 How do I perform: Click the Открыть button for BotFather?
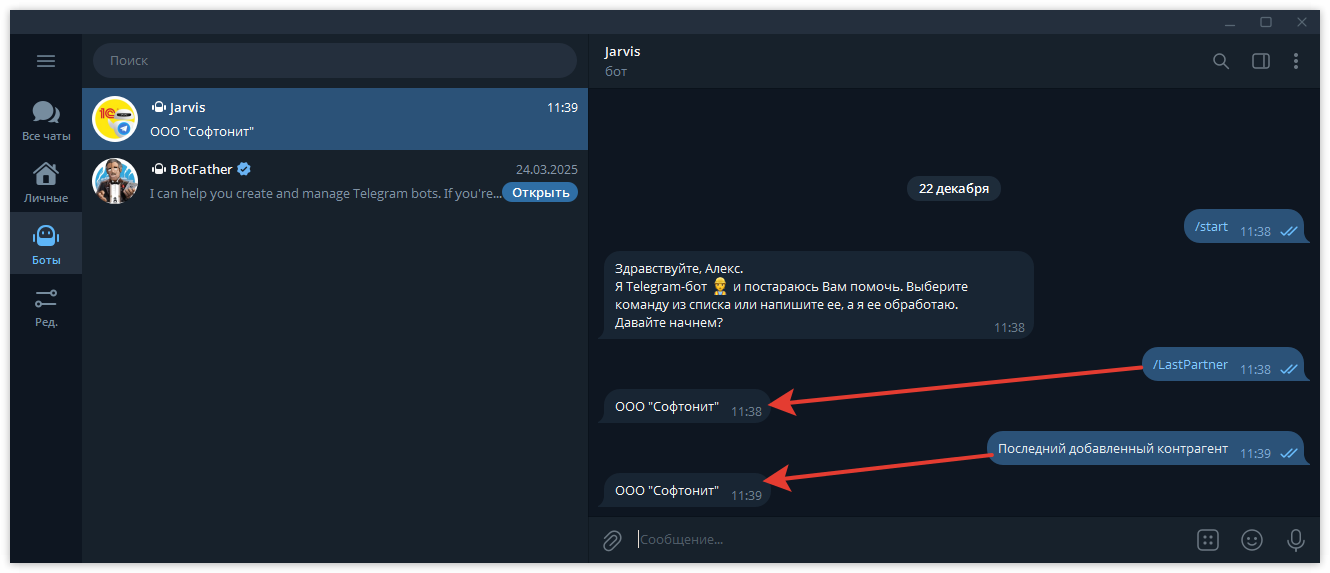click(540, 193)
